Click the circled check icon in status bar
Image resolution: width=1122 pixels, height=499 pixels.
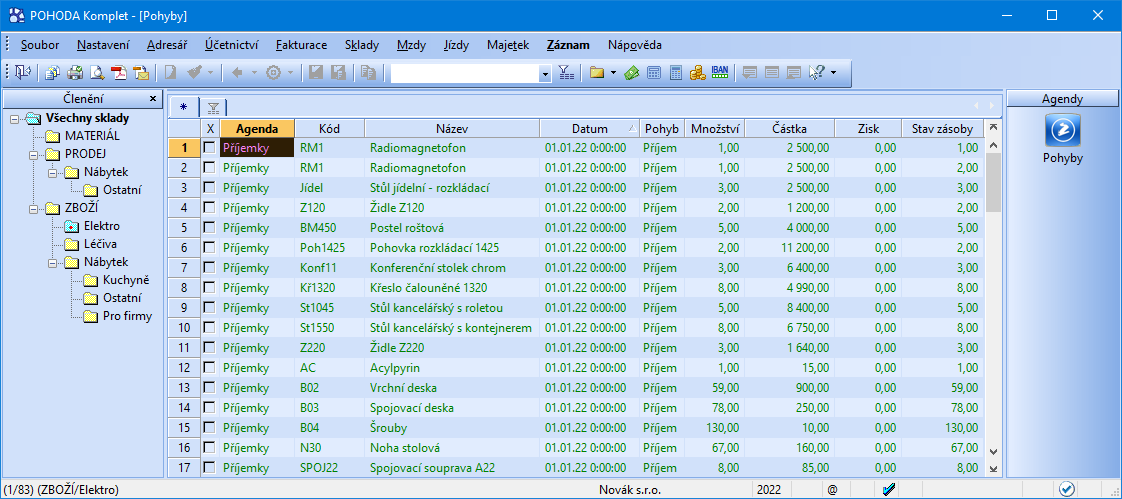[1067, 490]
